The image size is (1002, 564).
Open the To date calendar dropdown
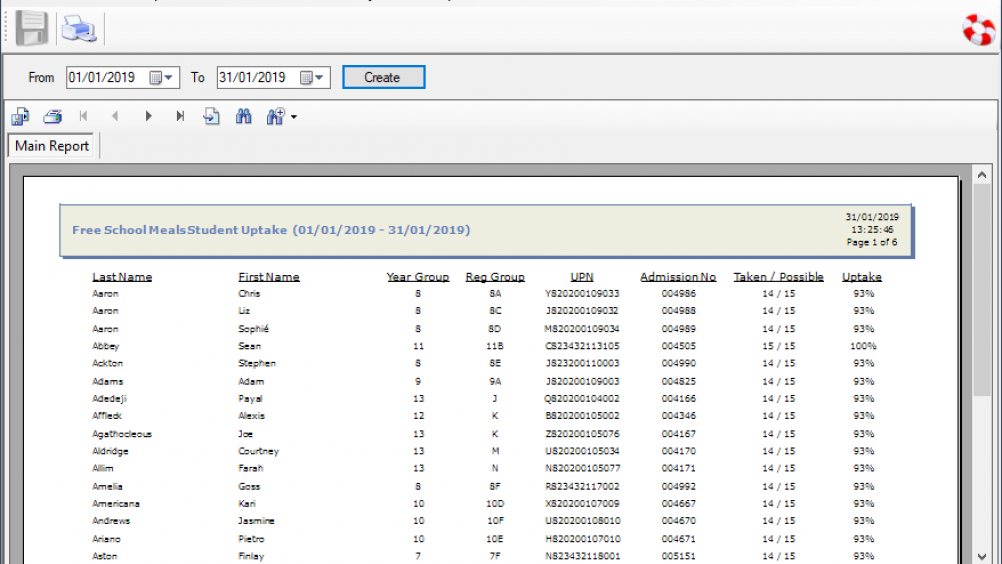click(x=313, y=78)
